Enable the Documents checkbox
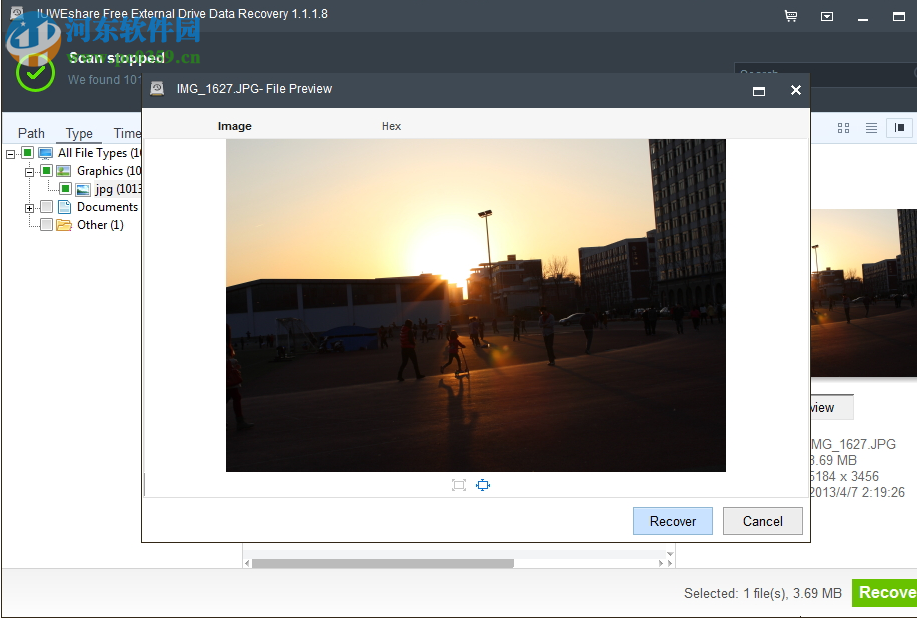Viewport: 917px width, 625px height. pyautogui.click(x=46, y=207)
